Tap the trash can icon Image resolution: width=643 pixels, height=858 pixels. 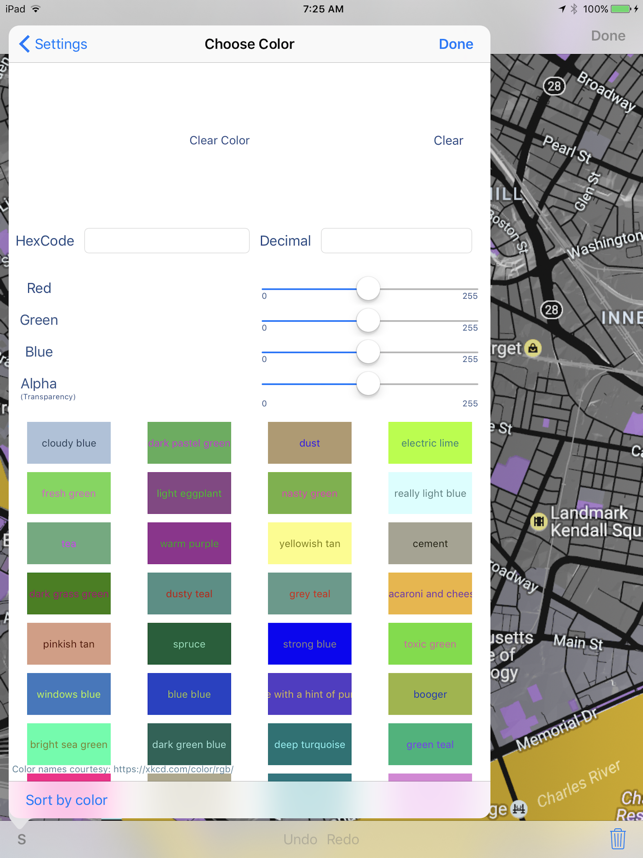click(618, 839)
